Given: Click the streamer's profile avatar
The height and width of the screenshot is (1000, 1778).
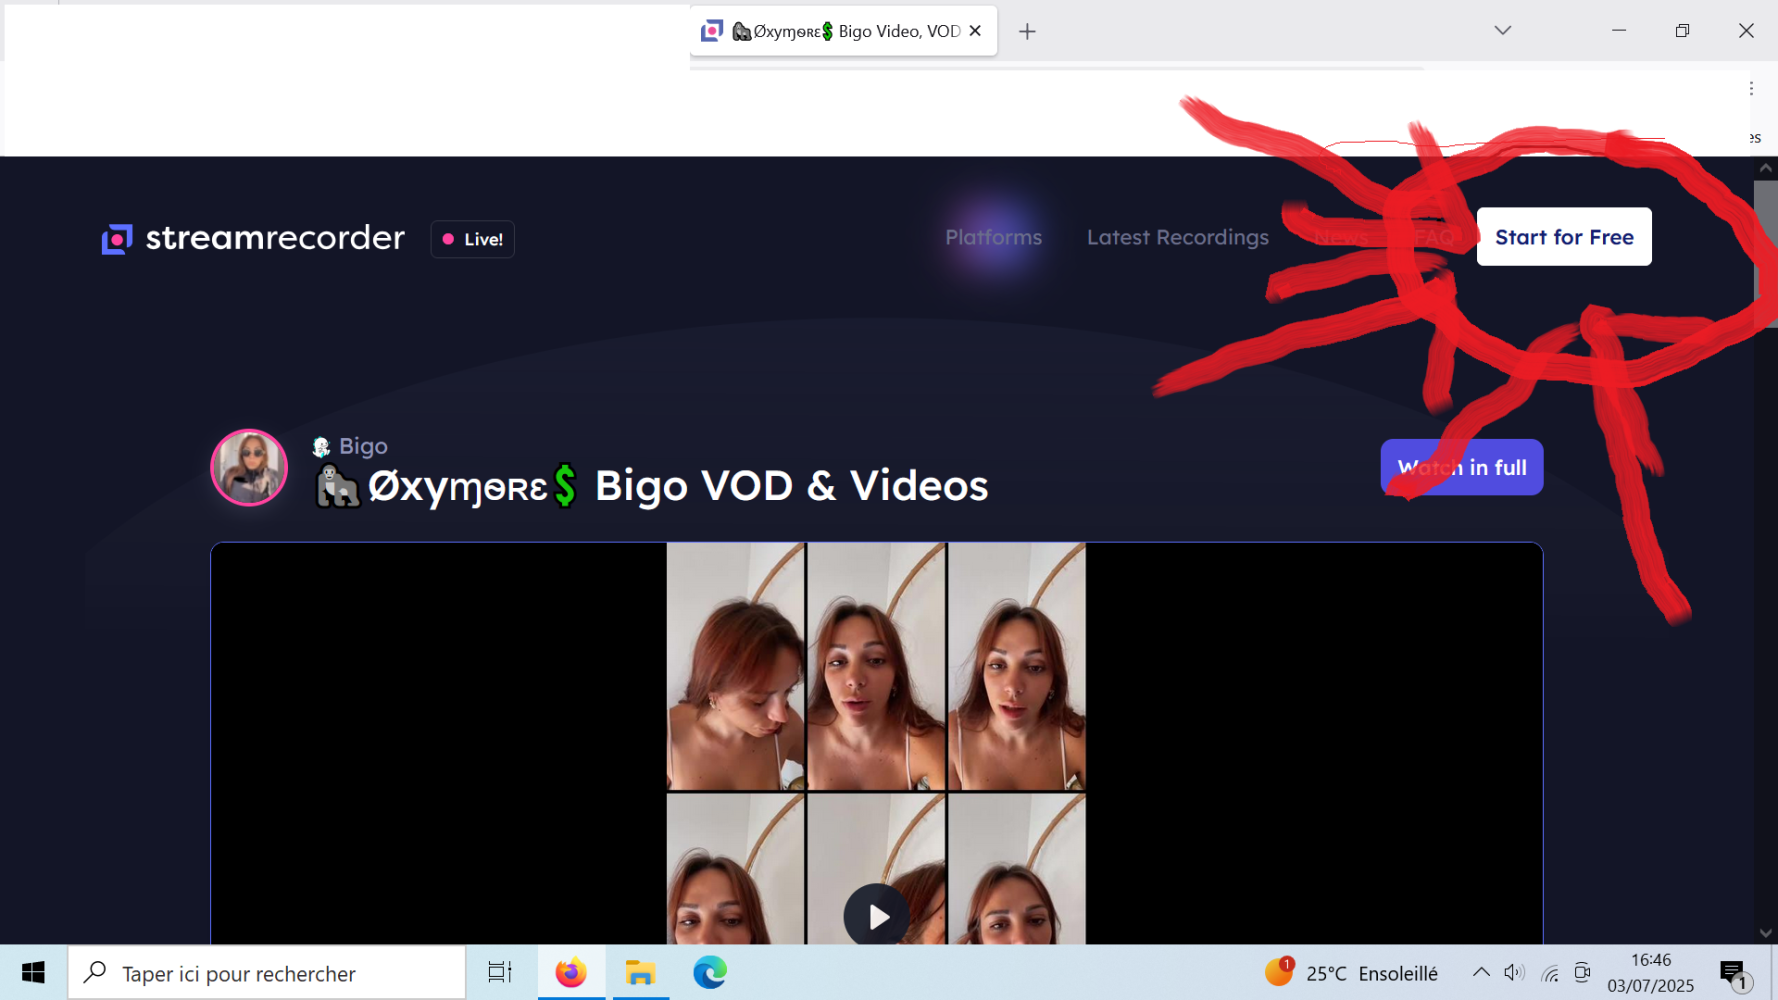Looking at the screenshot, I should coord(249,467).
